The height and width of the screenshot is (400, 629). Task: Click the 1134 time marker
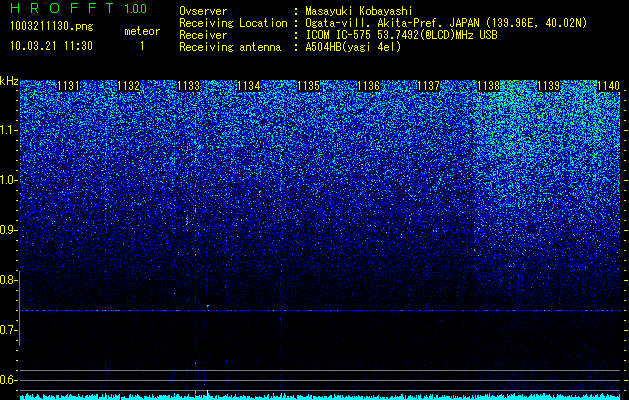249,86
